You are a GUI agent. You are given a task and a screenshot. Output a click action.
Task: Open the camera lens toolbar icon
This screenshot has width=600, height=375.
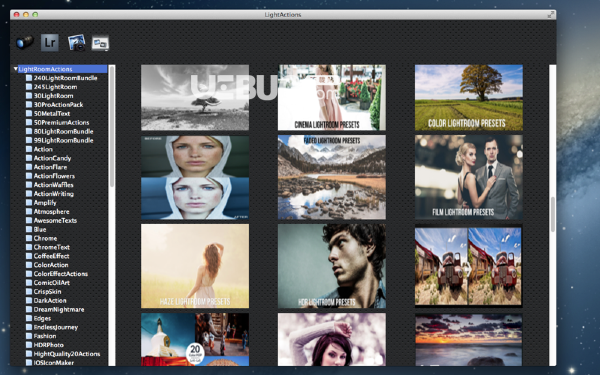tap(24, 42)
